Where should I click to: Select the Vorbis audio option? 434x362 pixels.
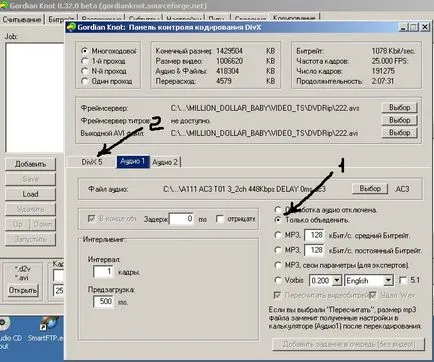coord(277,280)
